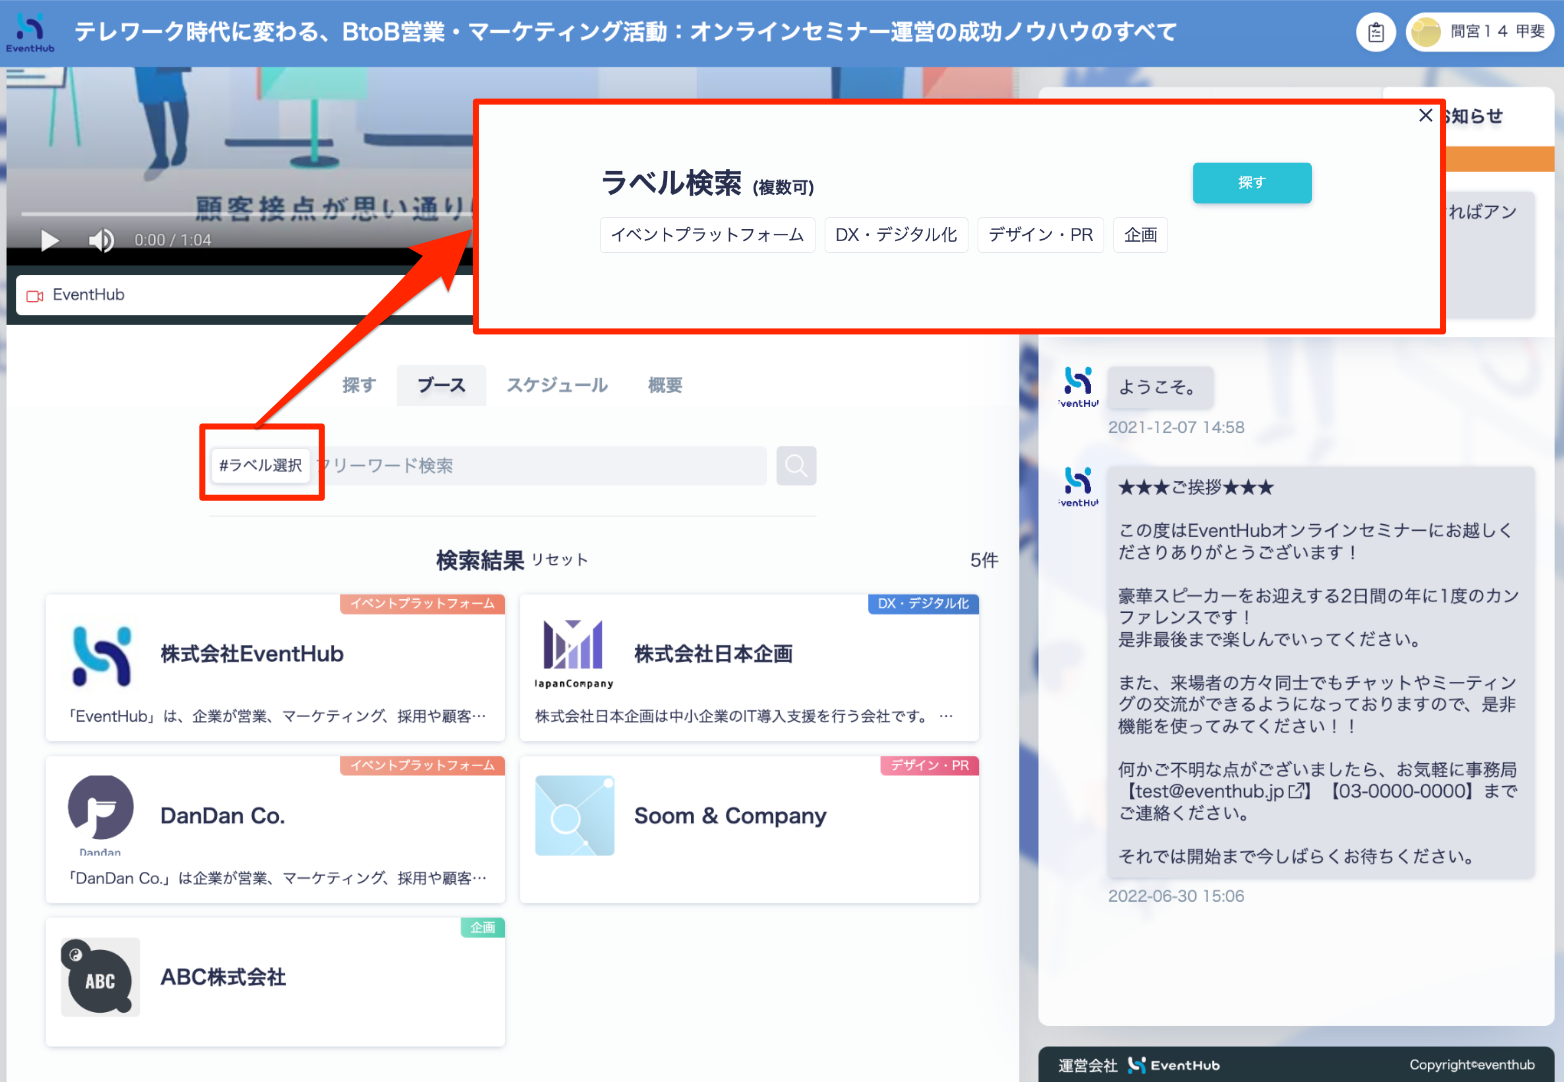
Task: Open the ABC株式会社 booth card
Action: [x=275, y=982]
